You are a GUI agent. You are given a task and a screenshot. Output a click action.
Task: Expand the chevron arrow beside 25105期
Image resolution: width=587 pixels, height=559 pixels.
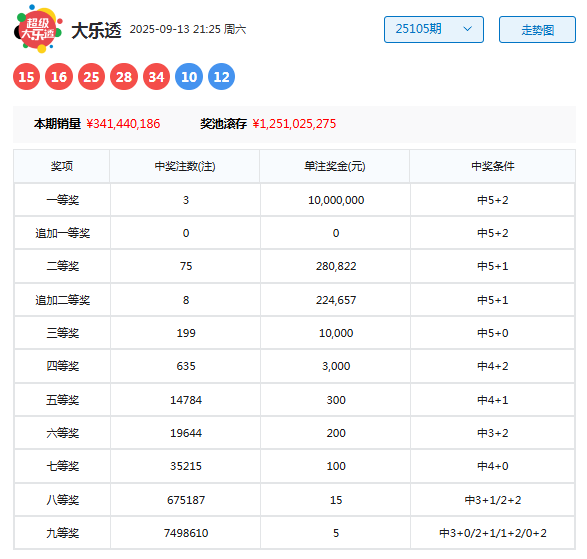click(467, 29)
